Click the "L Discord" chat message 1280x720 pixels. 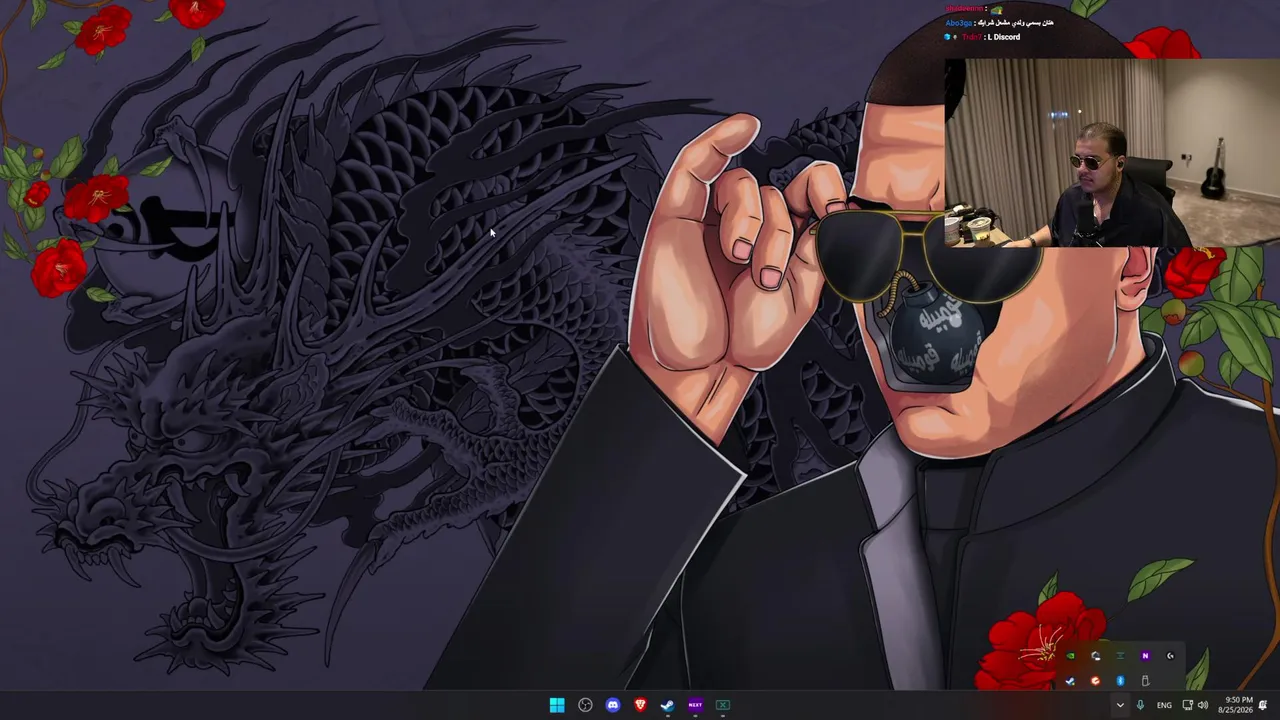[x=1003, y=37]
